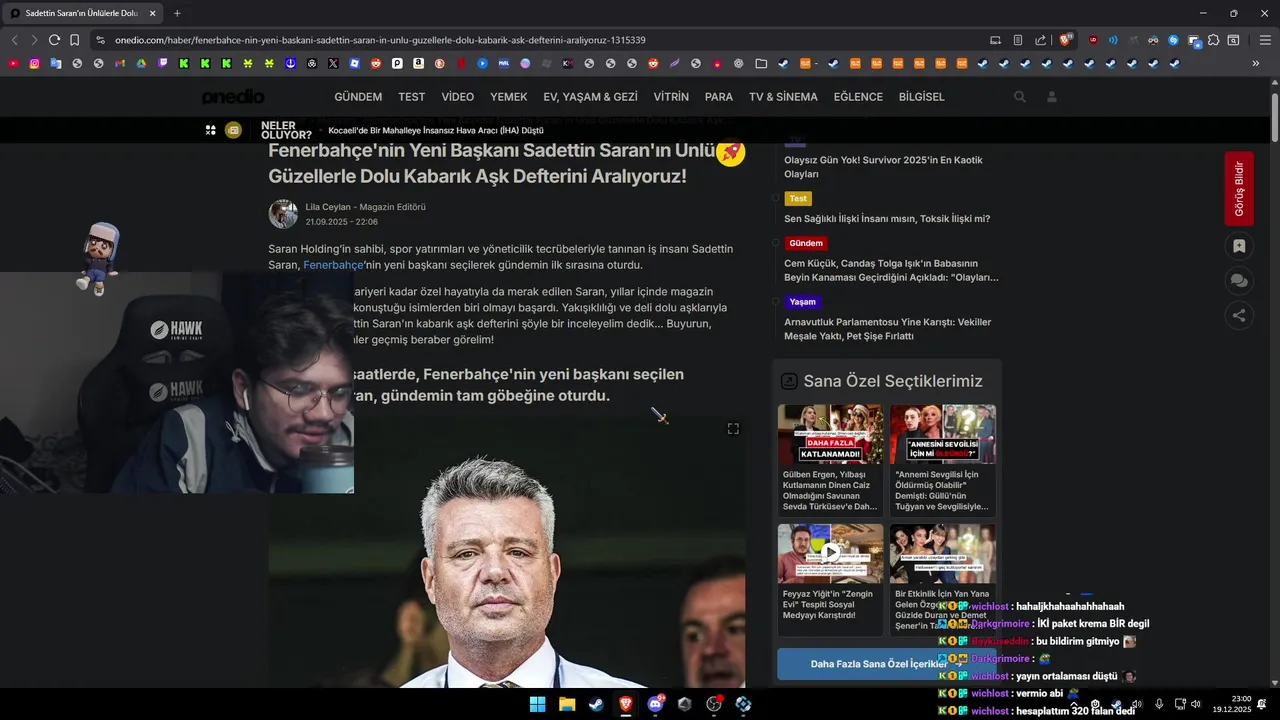Open the Annemi Sevgilisi İçin card thumbnail
This screenshot has width=1280, height=720.
pos(943,434)
